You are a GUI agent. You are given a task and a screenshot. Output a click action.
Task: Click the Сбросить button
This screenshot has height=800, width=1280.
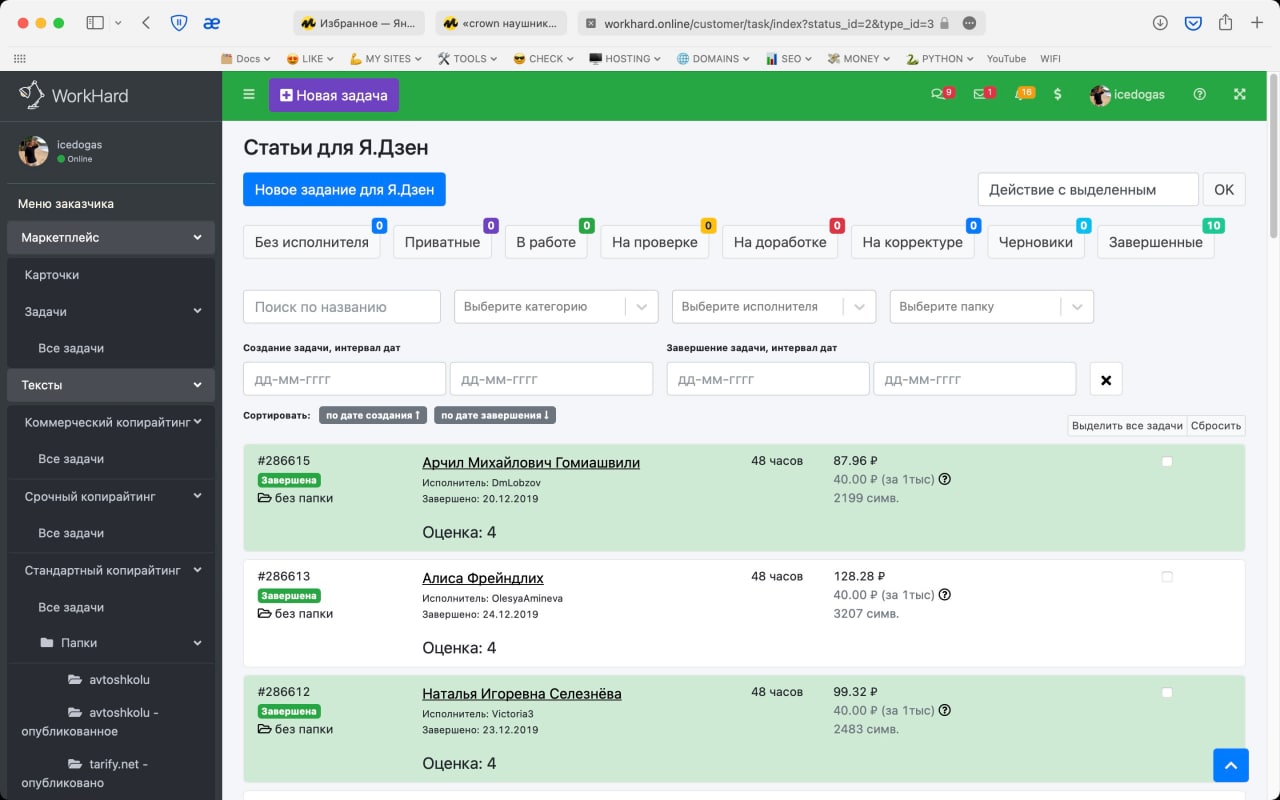1216,425
